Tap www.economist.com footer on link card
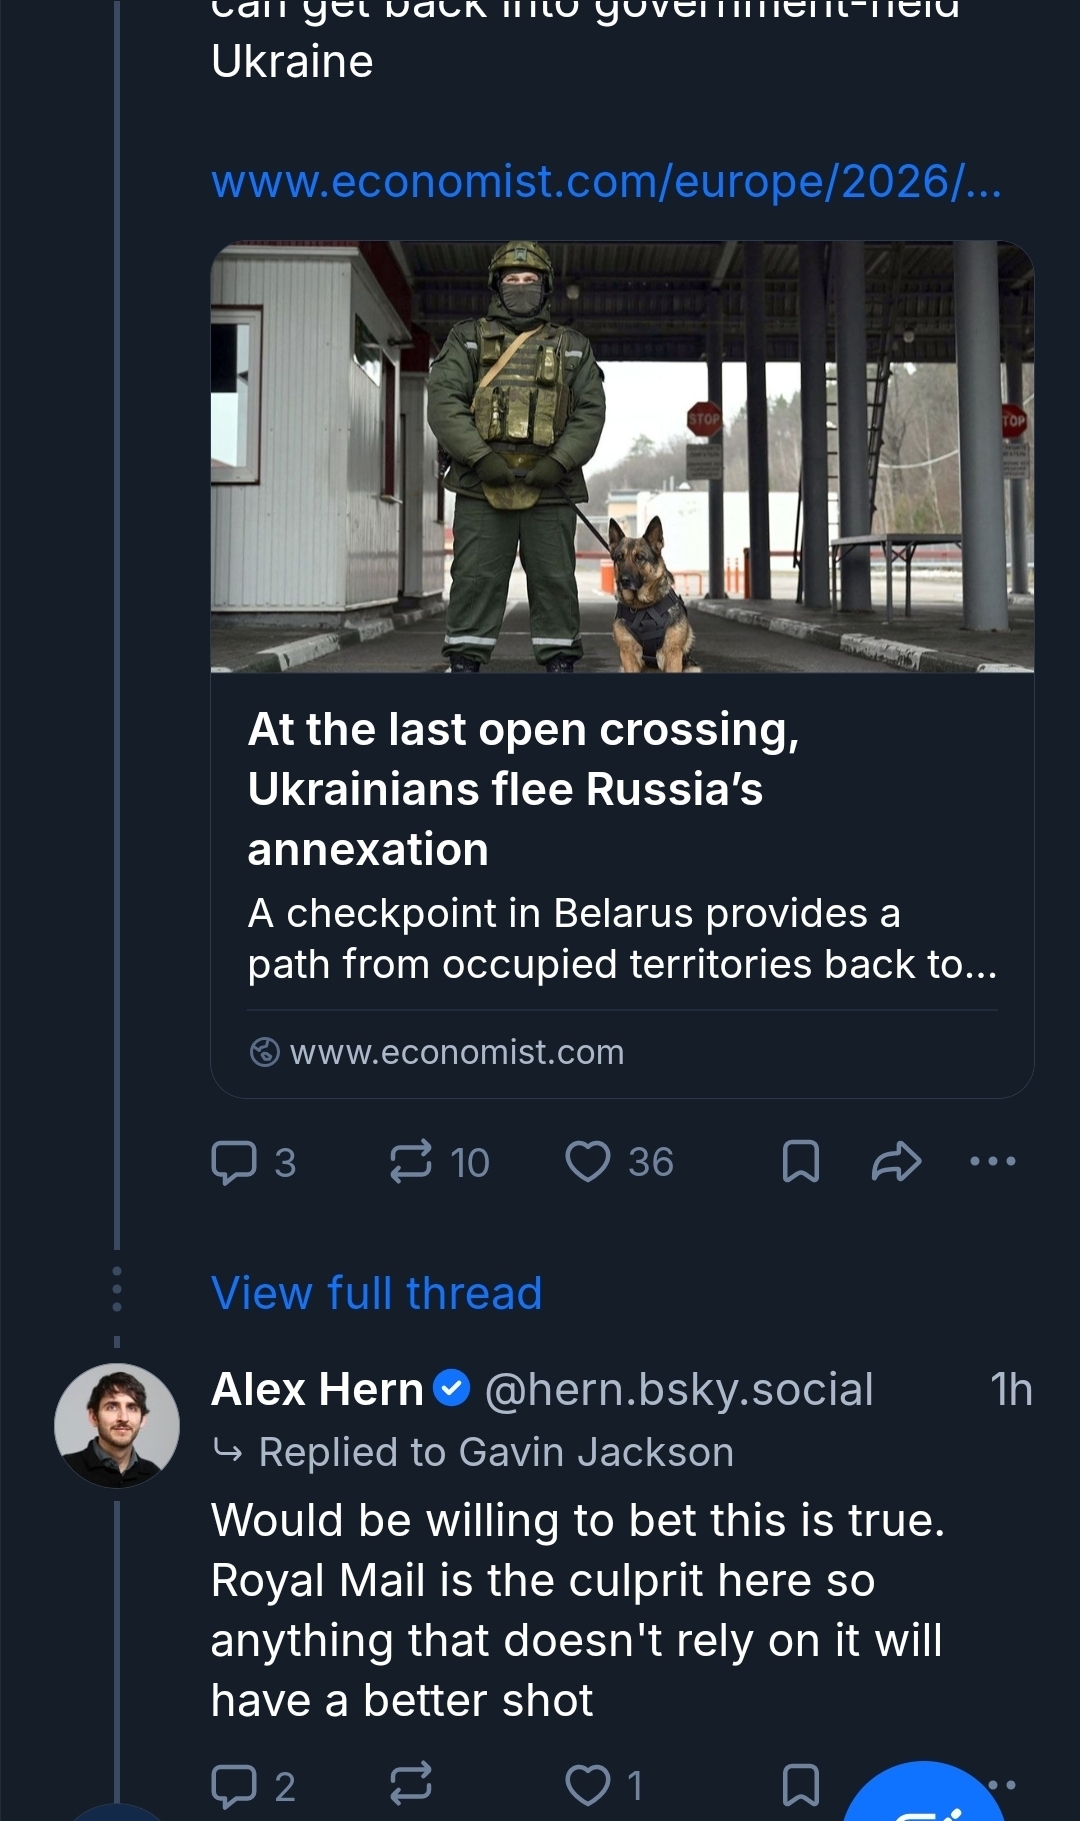This screenshot has height=1821, width=1080. (456, 1052)
